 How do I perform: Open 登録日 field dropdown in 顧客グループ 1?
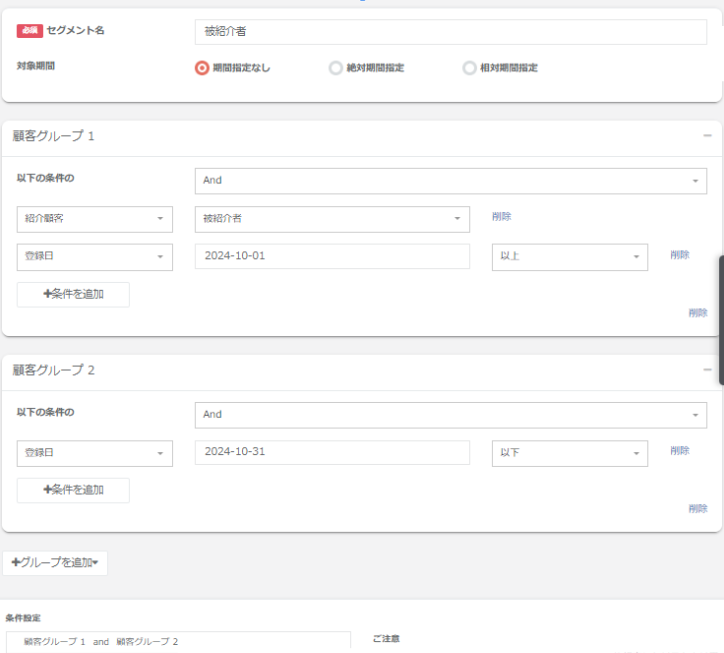click(95, 257)
